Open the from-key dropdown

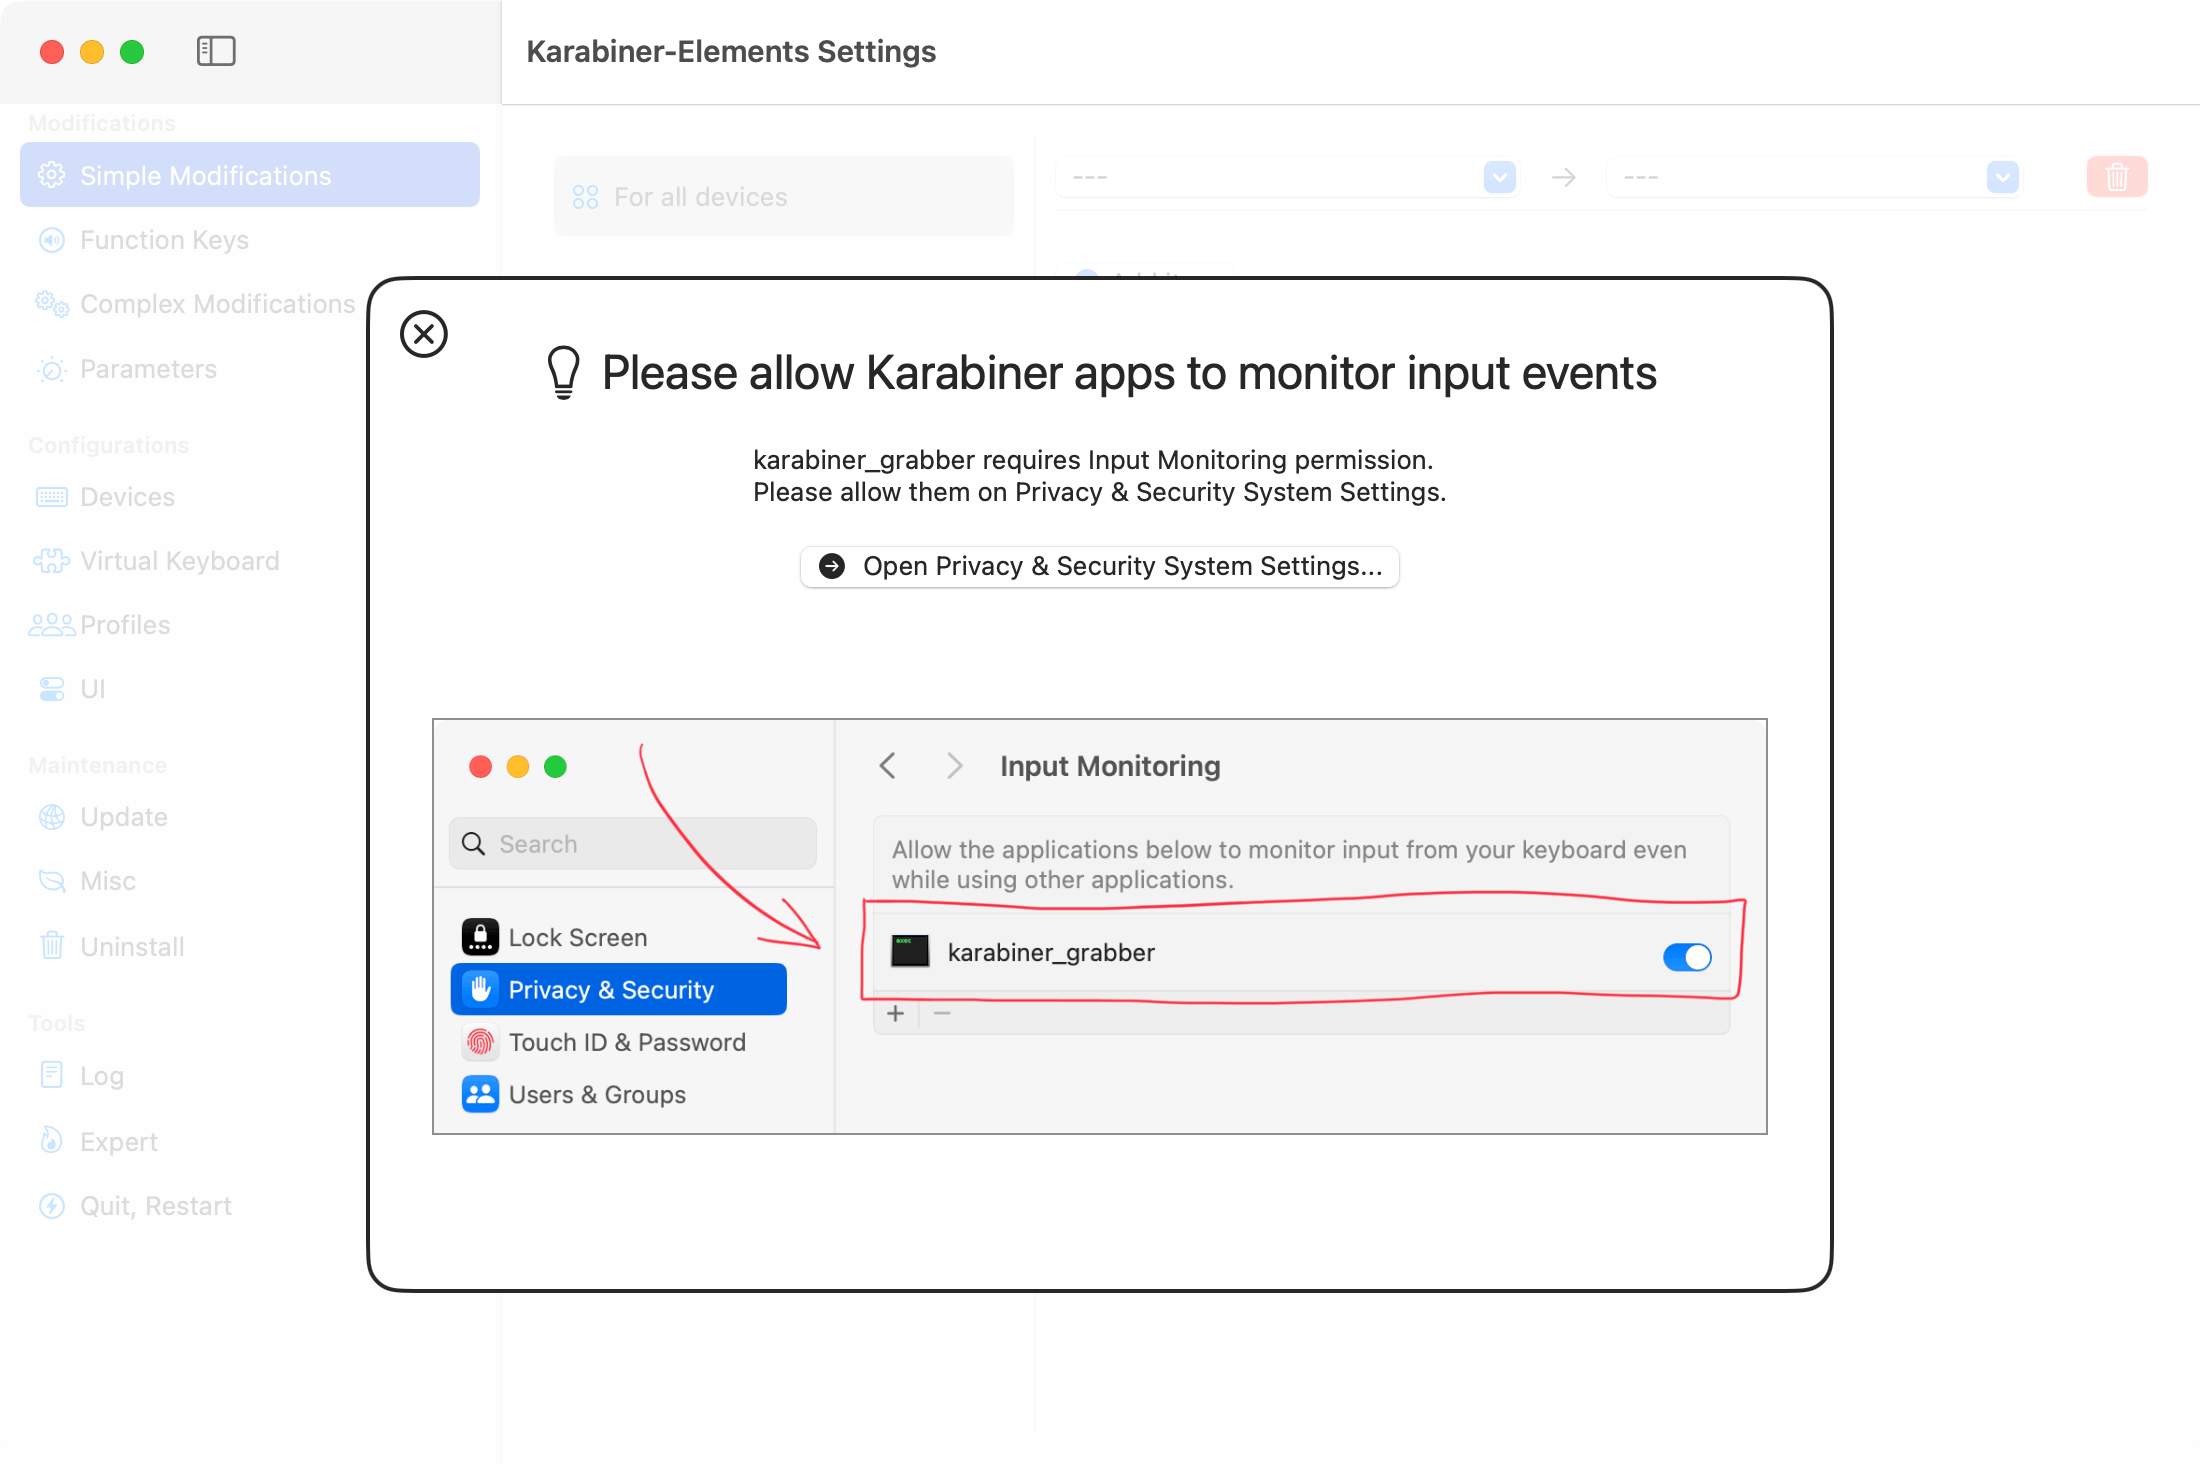click(x=1287, y=177)
